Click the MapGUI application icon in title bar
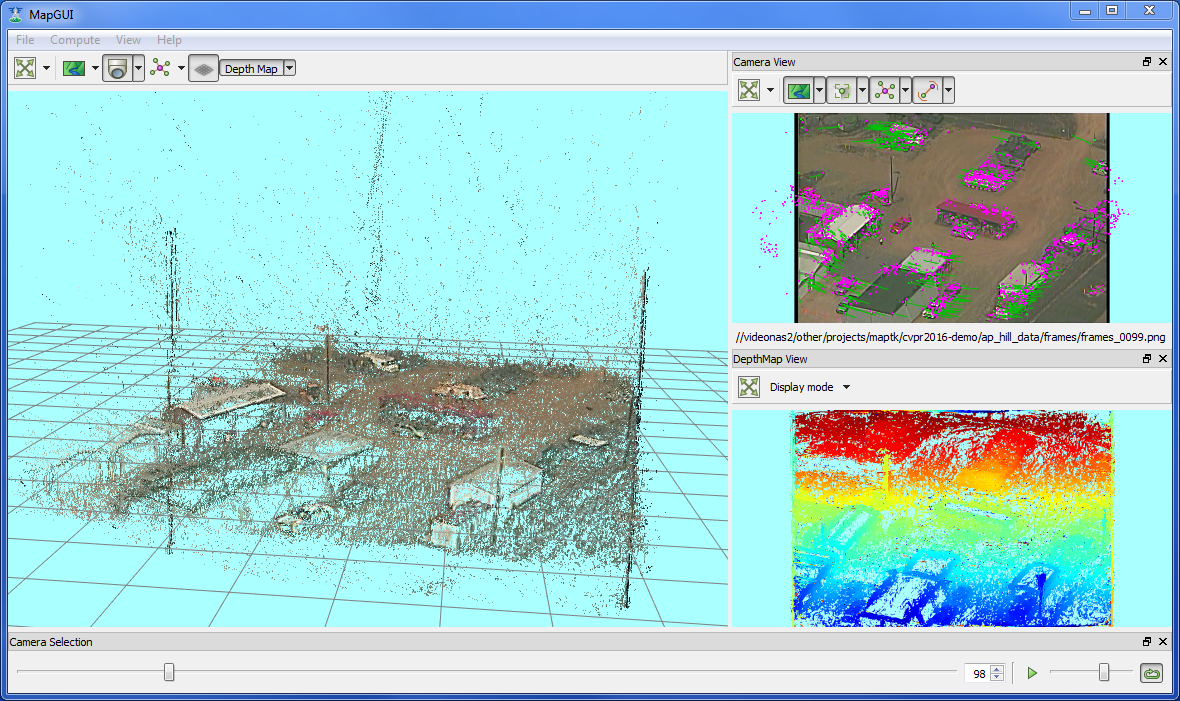This screenshot has width=1180, height=701. 16,14
